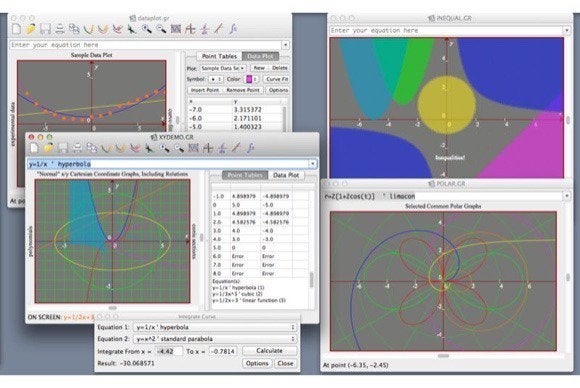Click Copy graph icon in dataplot.gr toolbar
Viewport: 580px width, 388px height.
click(x=74, y=29)
